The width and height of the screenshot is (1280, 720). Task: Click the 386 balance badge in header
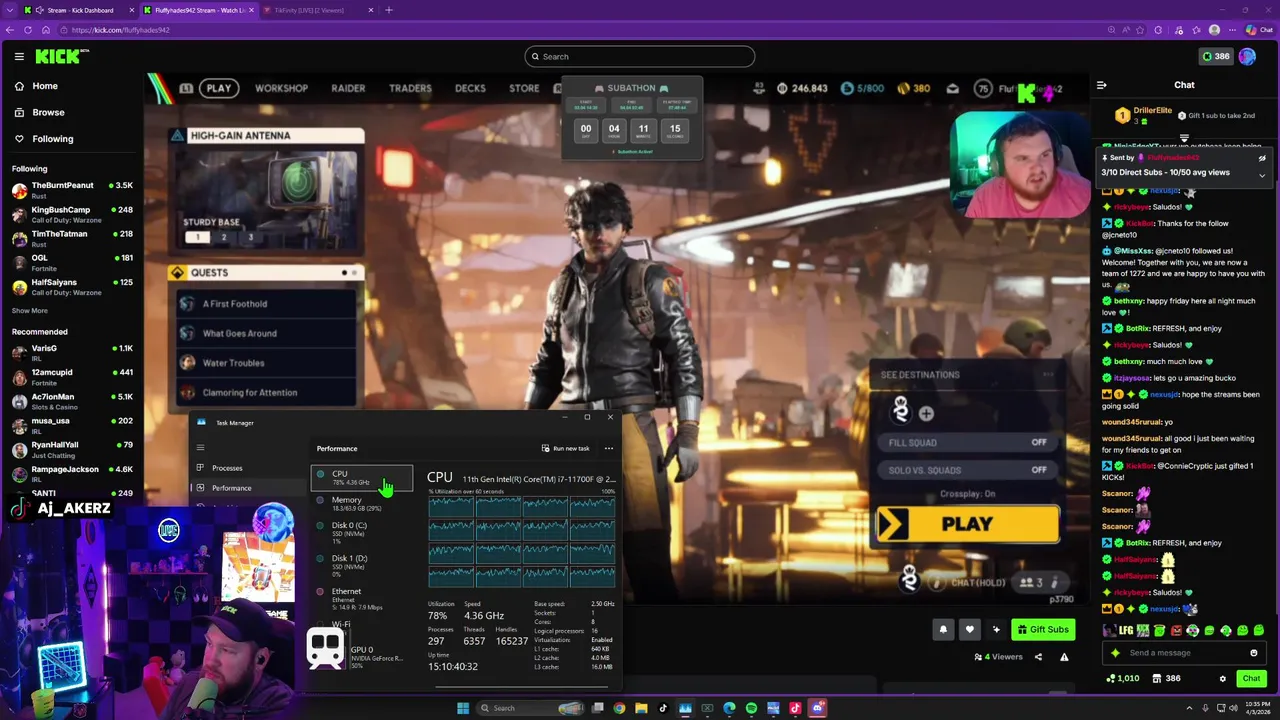(x=1216, y=57)
